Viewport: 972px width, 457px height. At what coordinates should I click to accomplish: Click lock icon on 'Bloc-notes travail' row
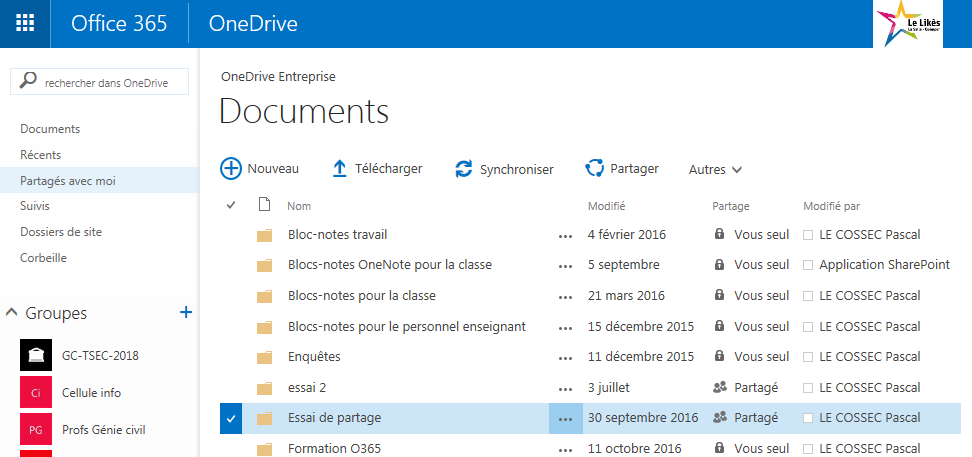pos(719,234)
